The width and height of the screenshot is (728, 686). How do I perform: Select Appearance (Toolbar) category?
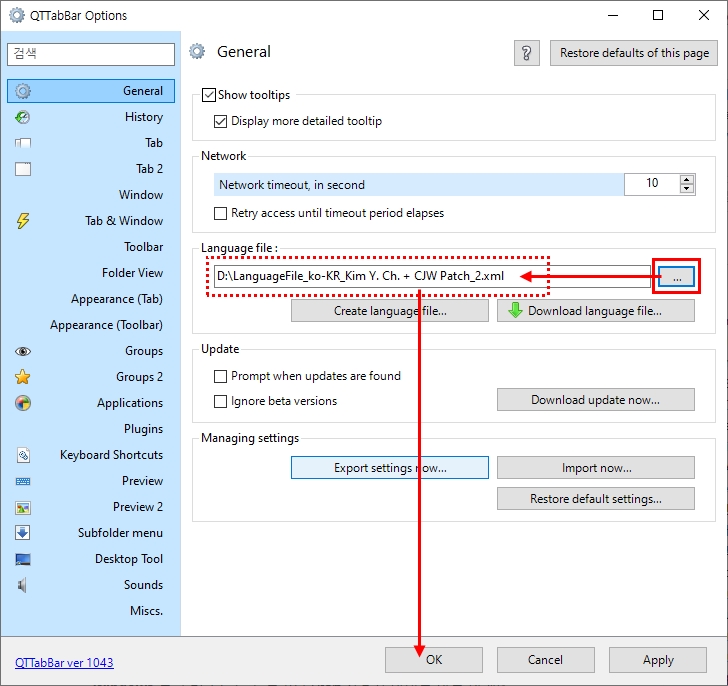[91, 325]
